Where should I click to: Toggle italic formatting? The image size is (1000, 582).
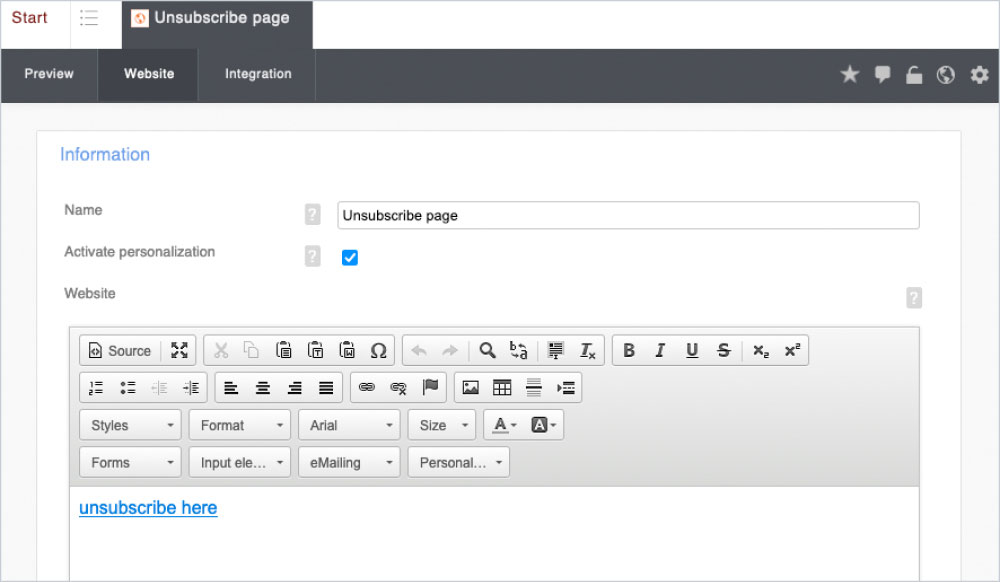(x=660, y=351)
